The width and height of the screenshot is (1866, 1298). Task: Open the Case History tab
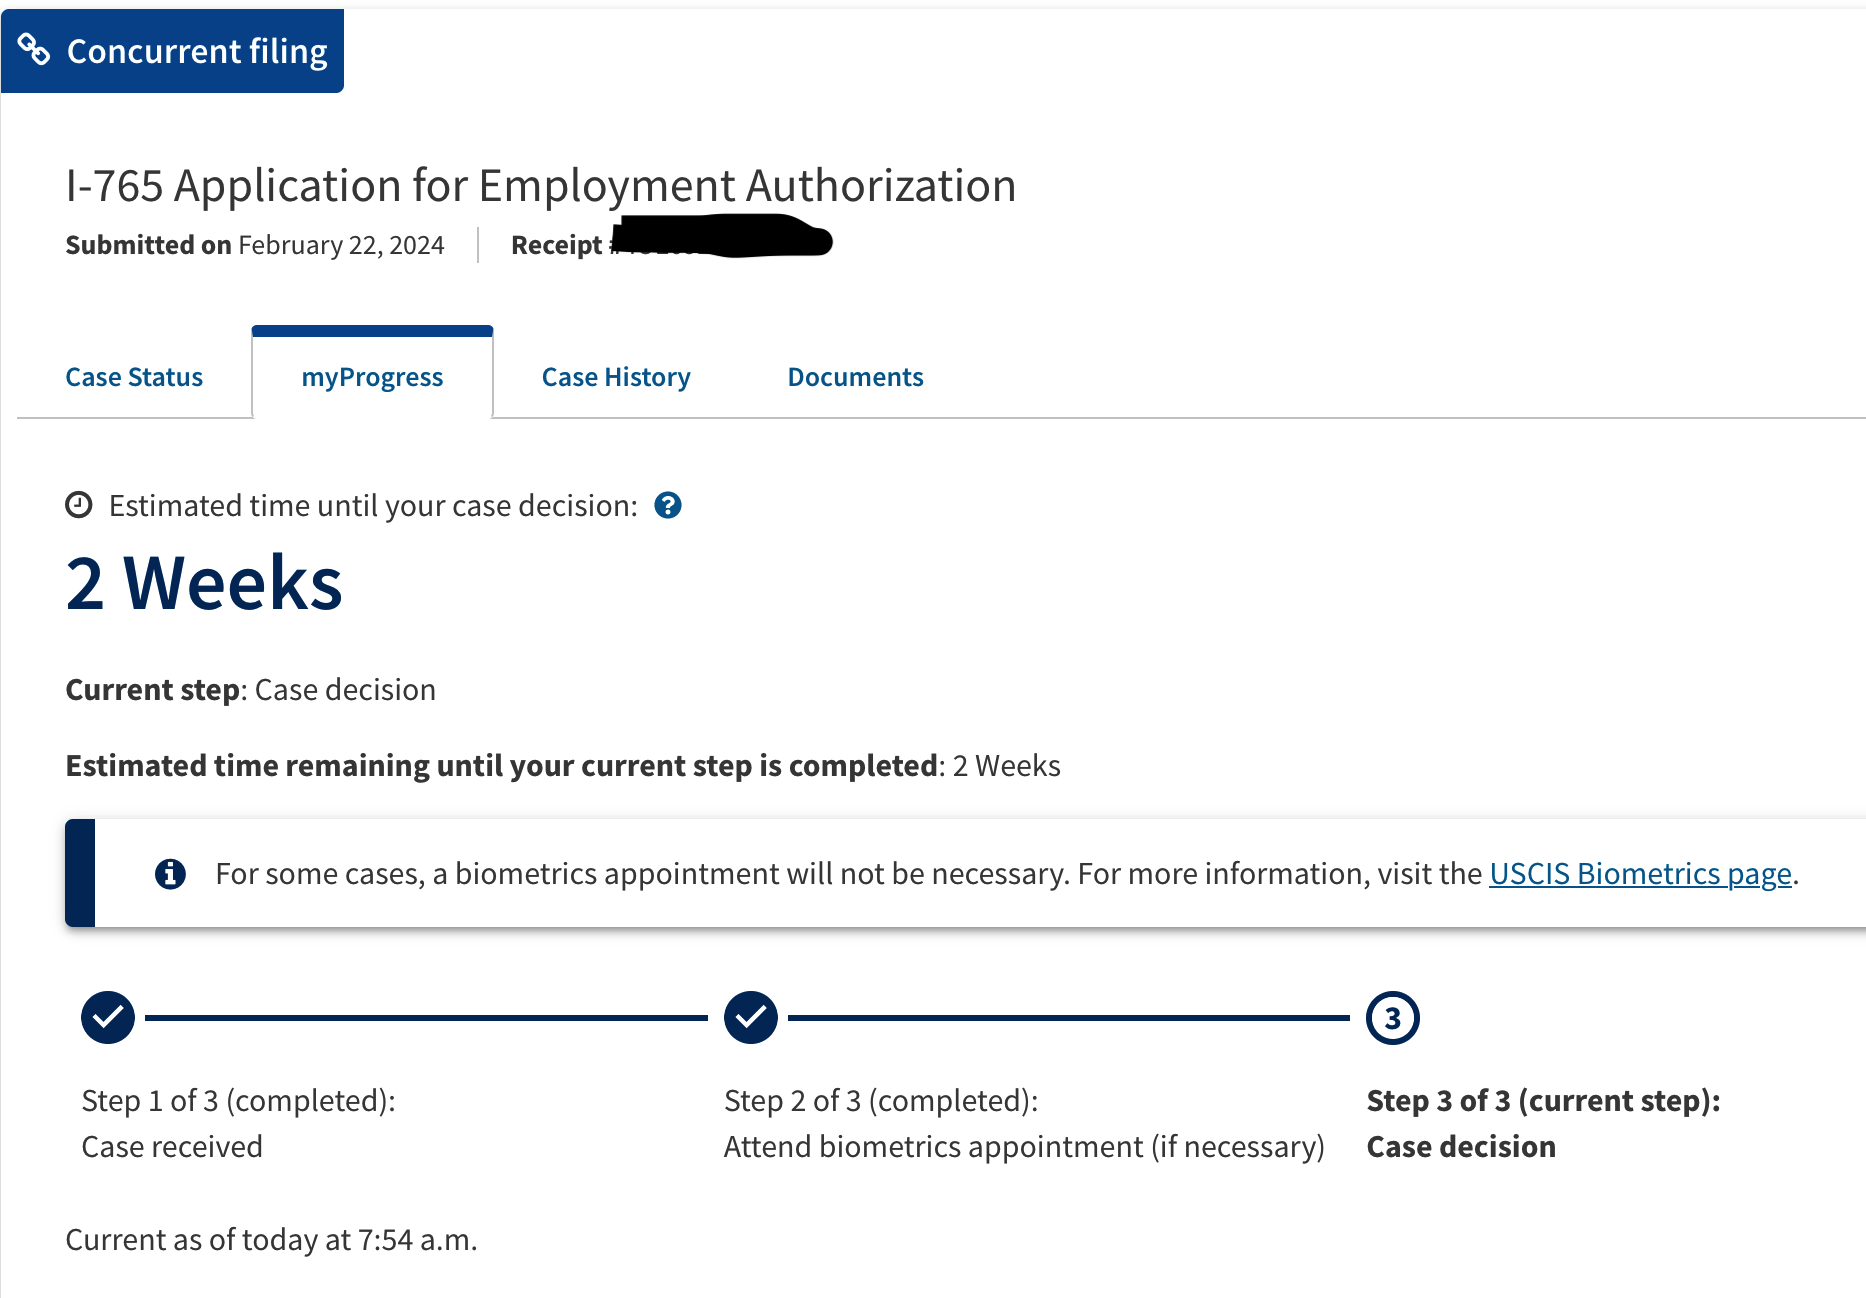(x=616, y=377)
